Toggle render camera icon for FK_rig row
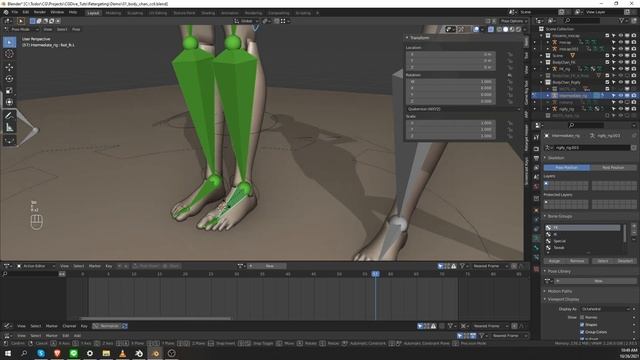Screen dimensions: 640x360 [x=633, y=69]
